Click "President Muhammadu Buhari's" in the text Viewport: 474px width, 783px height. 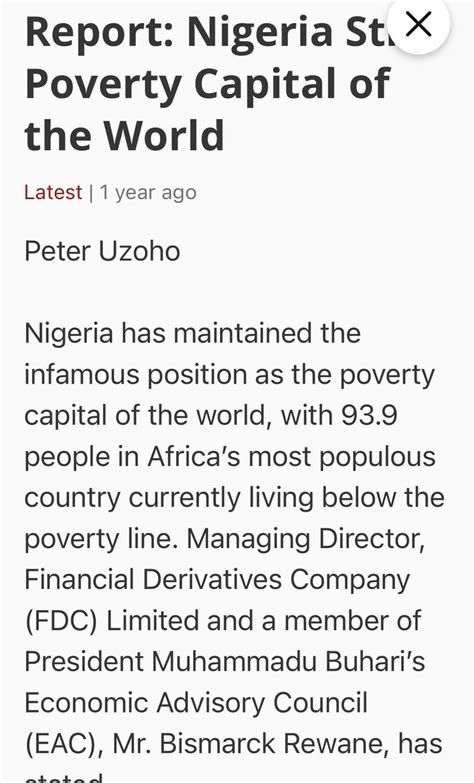pos(225,662)
